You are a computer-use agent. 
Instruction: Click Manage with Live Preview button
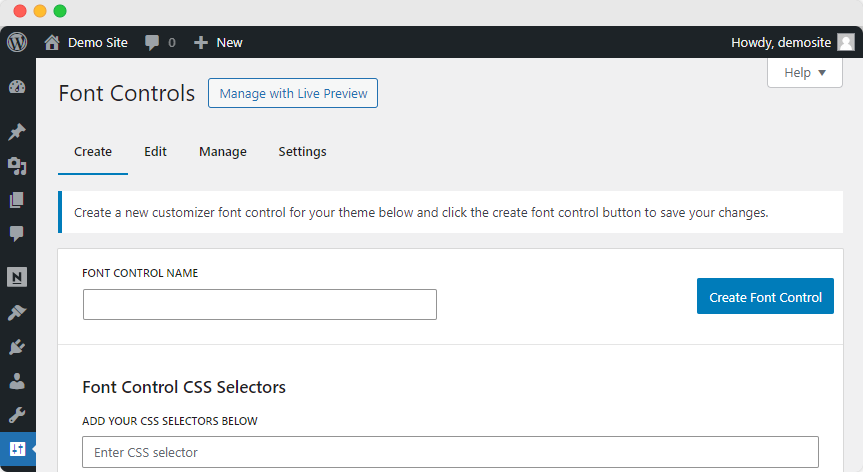(293, 93)
